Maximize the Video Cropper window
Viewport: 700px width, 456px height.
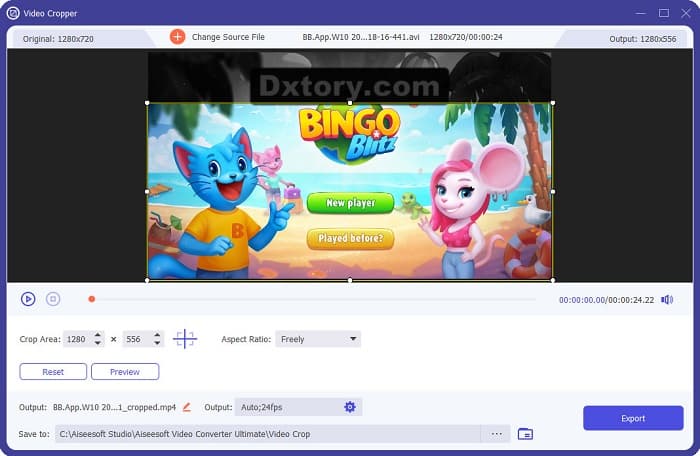pos(664,13)
